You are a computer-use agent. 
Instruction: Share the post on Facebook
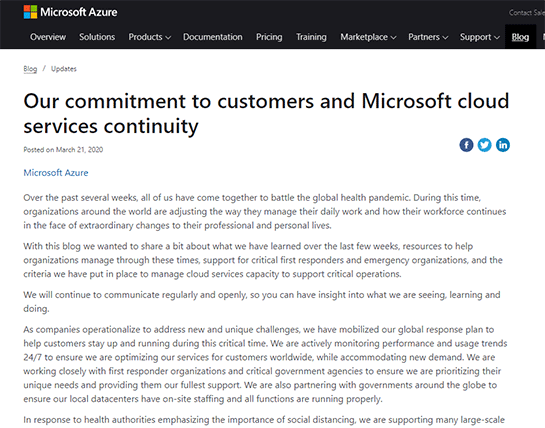(x=466, y=145)
